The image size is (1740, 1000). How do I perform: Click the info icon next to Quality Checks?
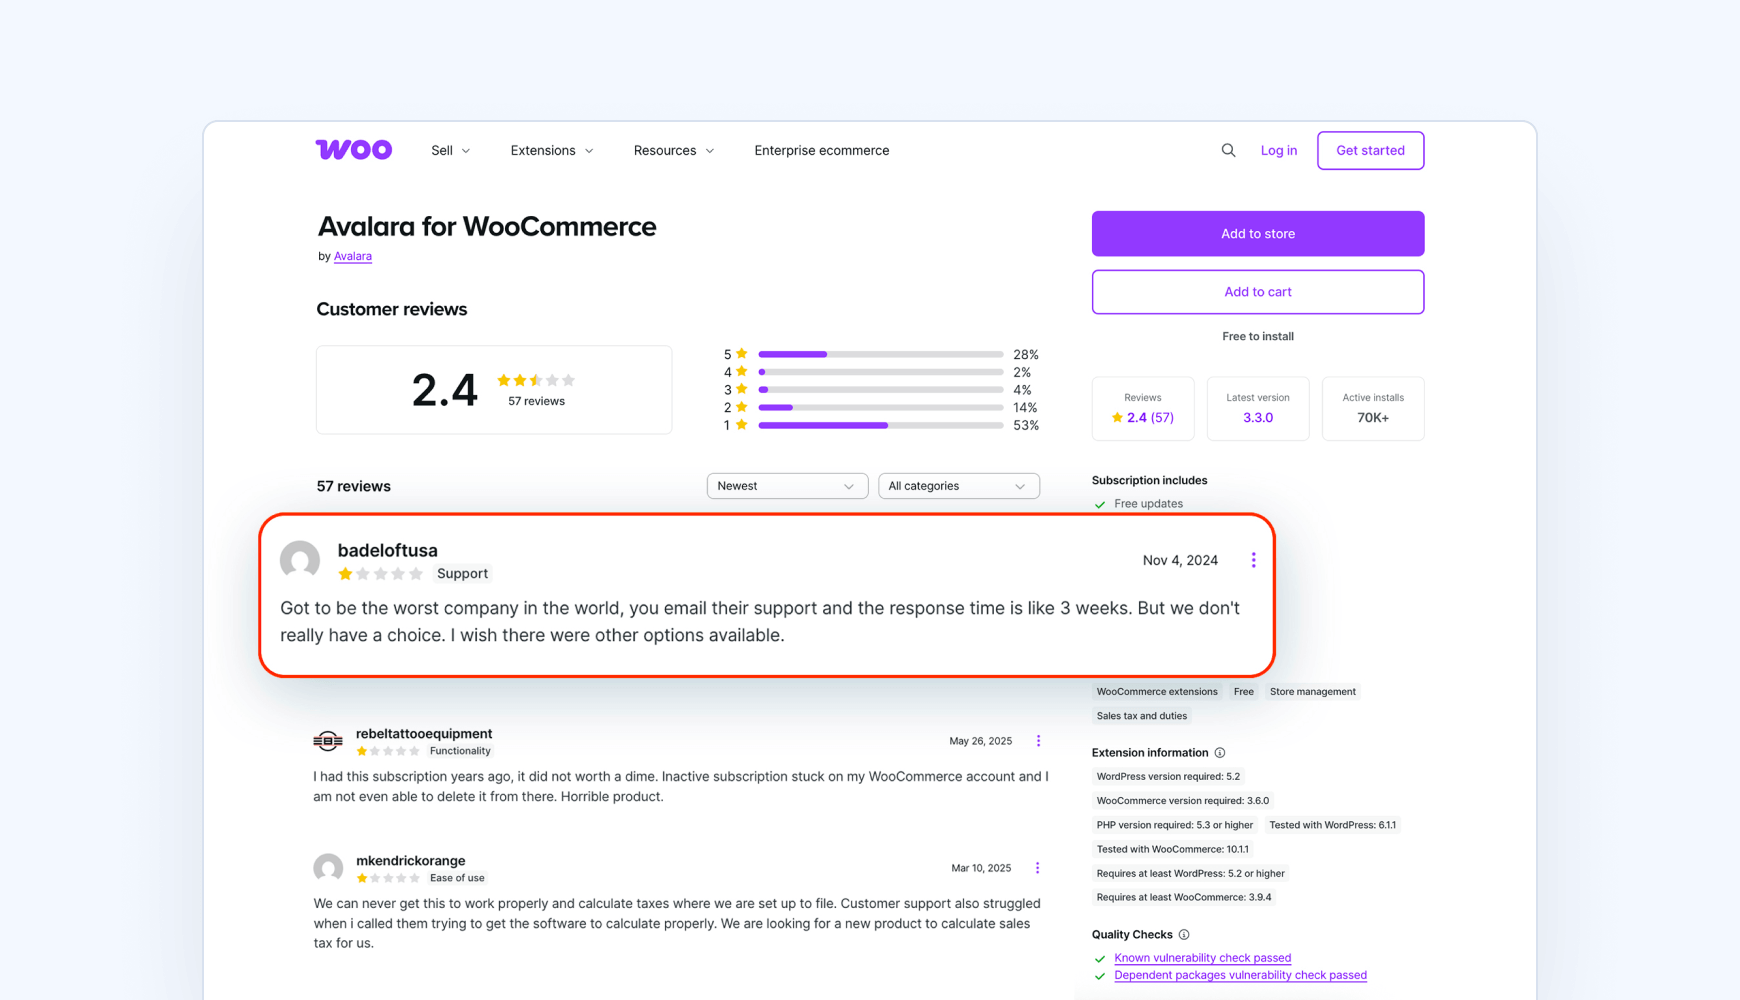(x=1184, y=934)
